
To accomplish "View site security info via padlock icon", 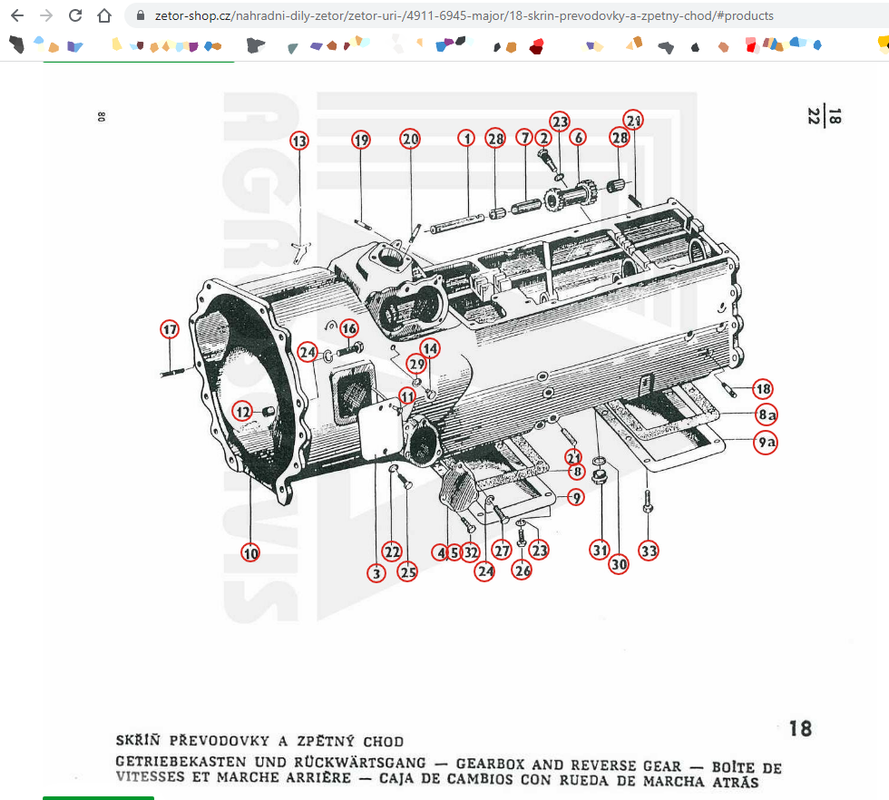I will 141,16.
